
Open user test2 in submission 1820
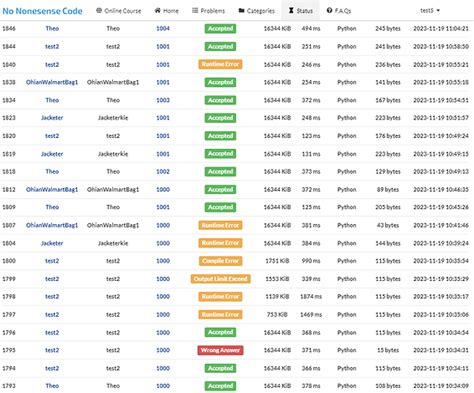52,136
